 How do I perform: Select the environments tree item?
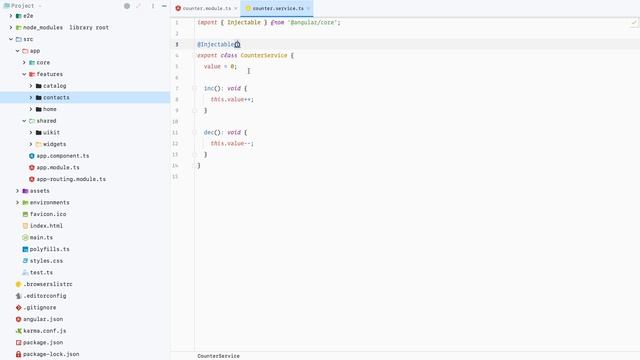[x=85, y=202]
